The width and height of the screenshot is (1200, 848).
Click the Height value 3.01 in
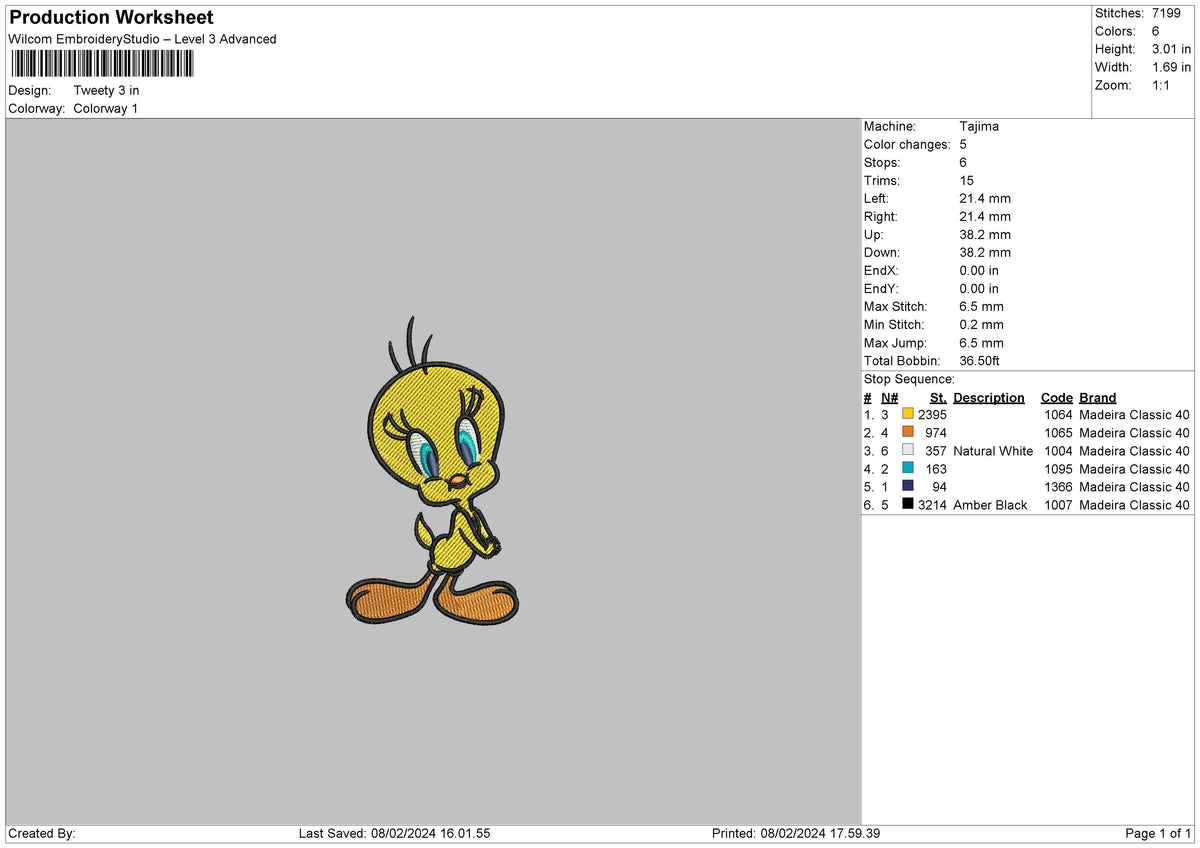click(x=1171, y=49)
